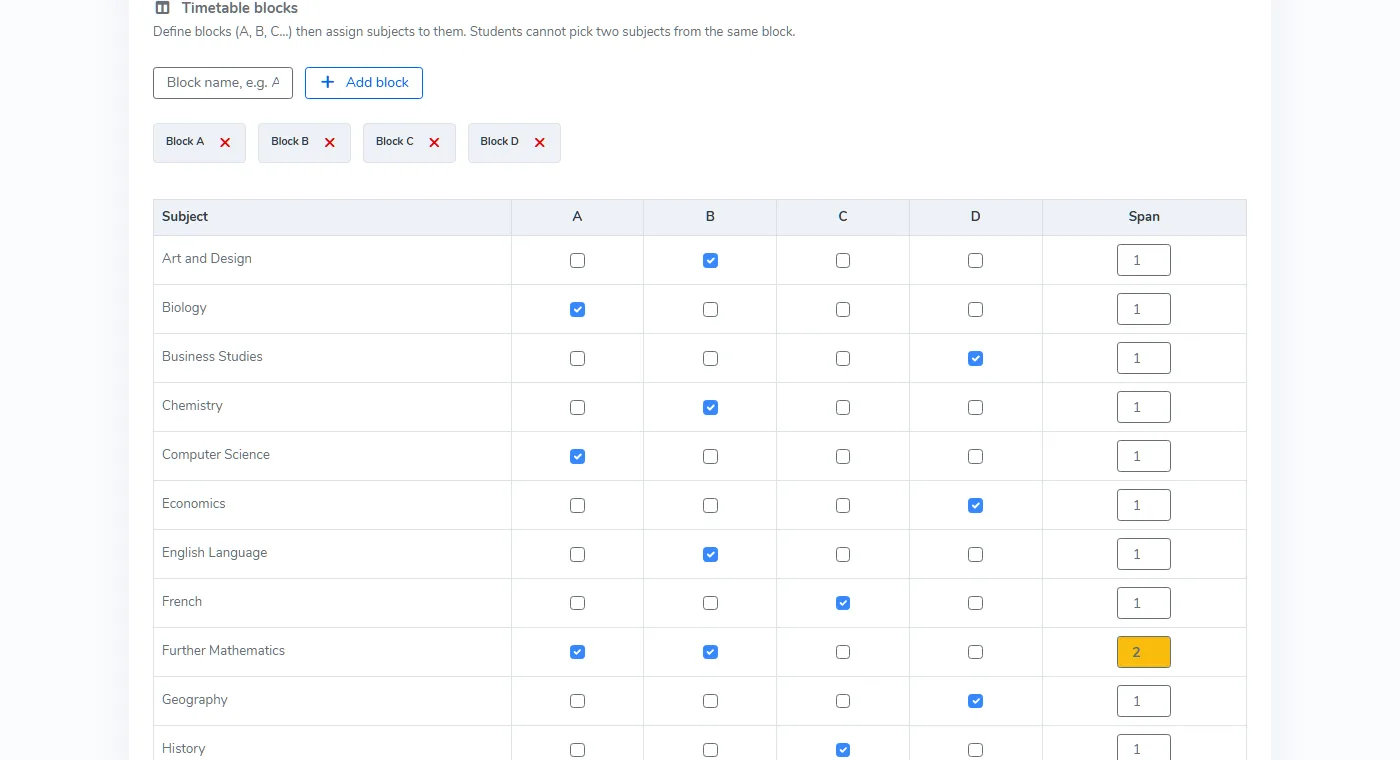Uncheck block B for English Language
The height and width of the screenshot is (760, 1400).
tap(710, 554)
